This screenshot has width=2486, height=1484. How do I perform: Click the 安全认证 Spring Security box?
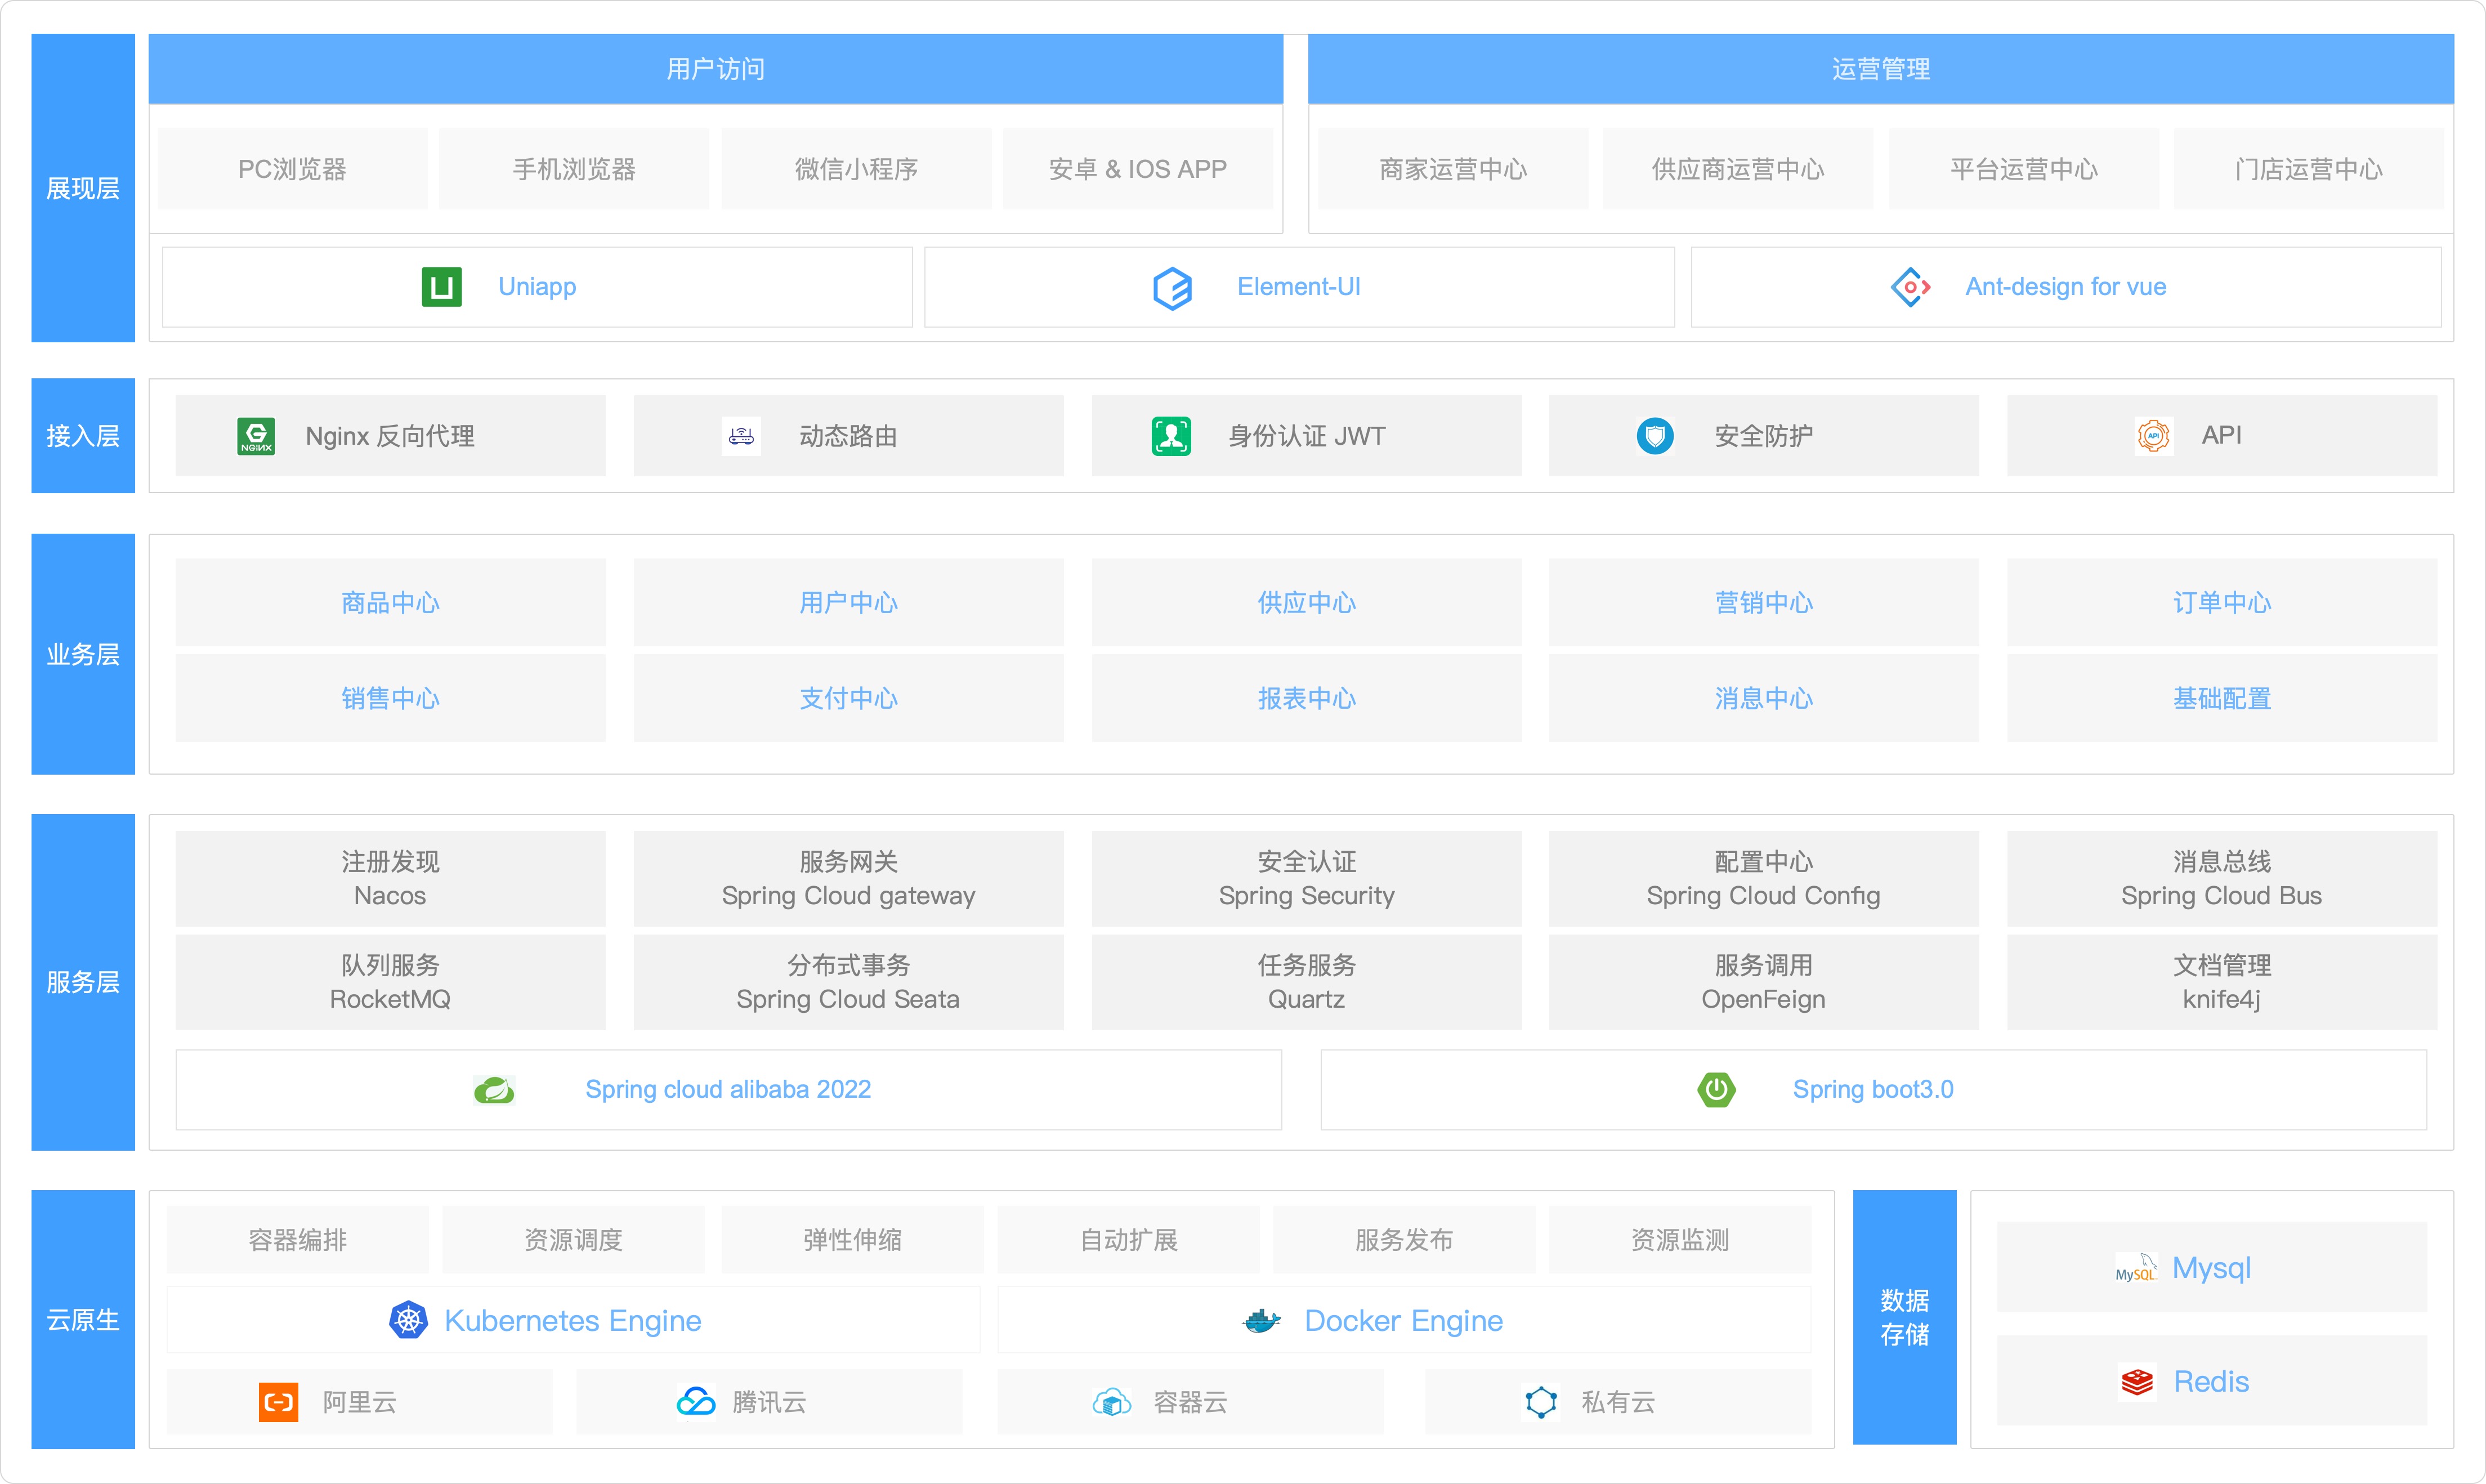point(1306,878)
